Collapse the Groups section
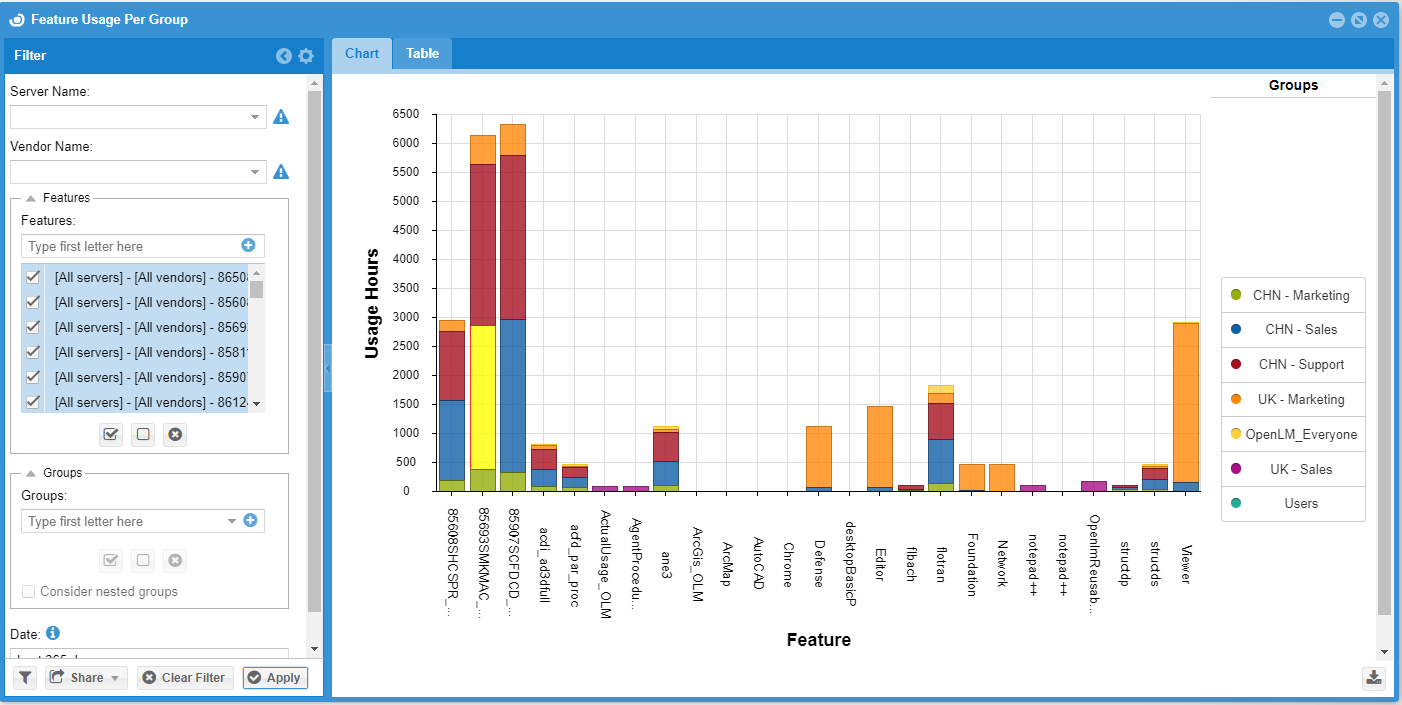The image size is (1402, 705). (x=31, y=473)
